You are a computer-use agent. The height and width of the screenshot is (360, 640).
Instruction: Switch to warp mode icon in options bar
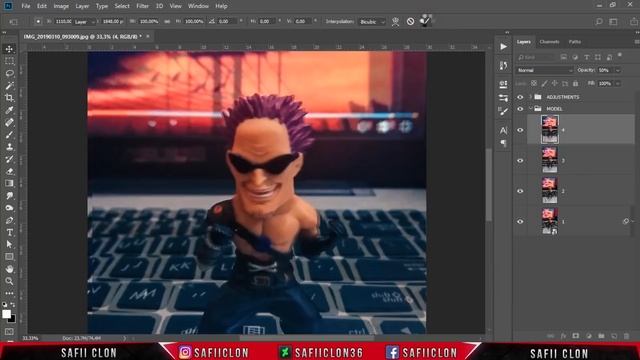(x=395, y=21)
